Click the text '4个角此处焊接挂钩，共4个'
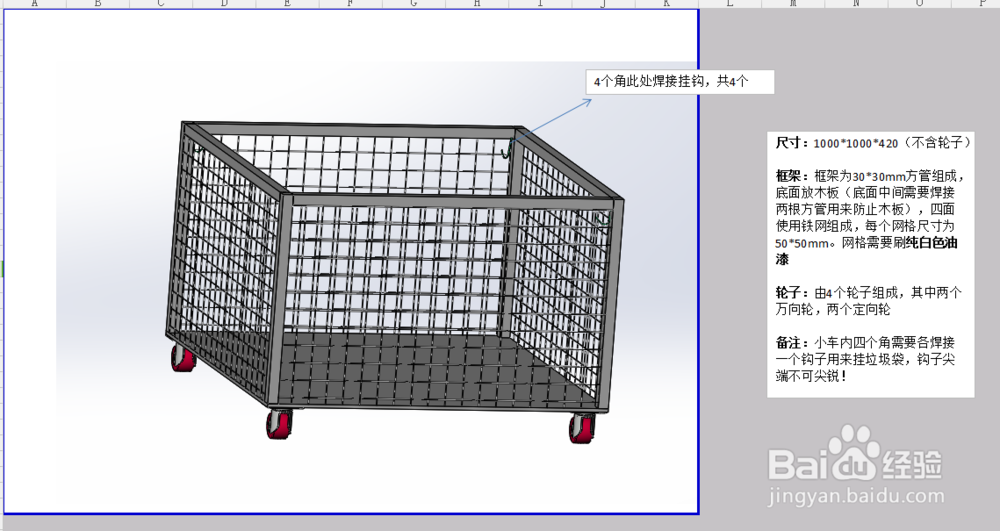 pyautogui.click(x=672, y=82)
